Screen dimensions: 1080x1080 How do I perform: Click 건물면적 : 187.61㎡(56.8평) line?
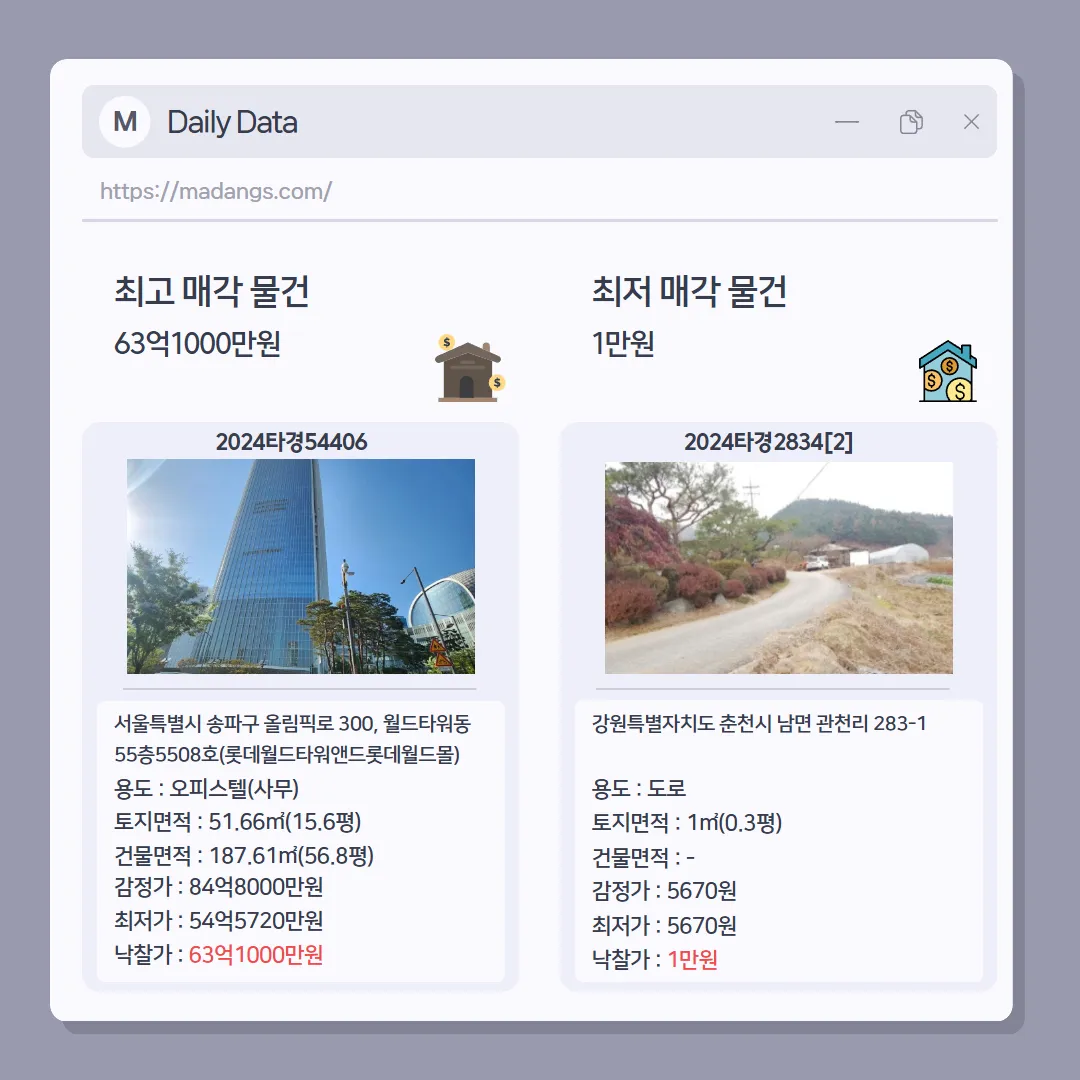point(244,855)
